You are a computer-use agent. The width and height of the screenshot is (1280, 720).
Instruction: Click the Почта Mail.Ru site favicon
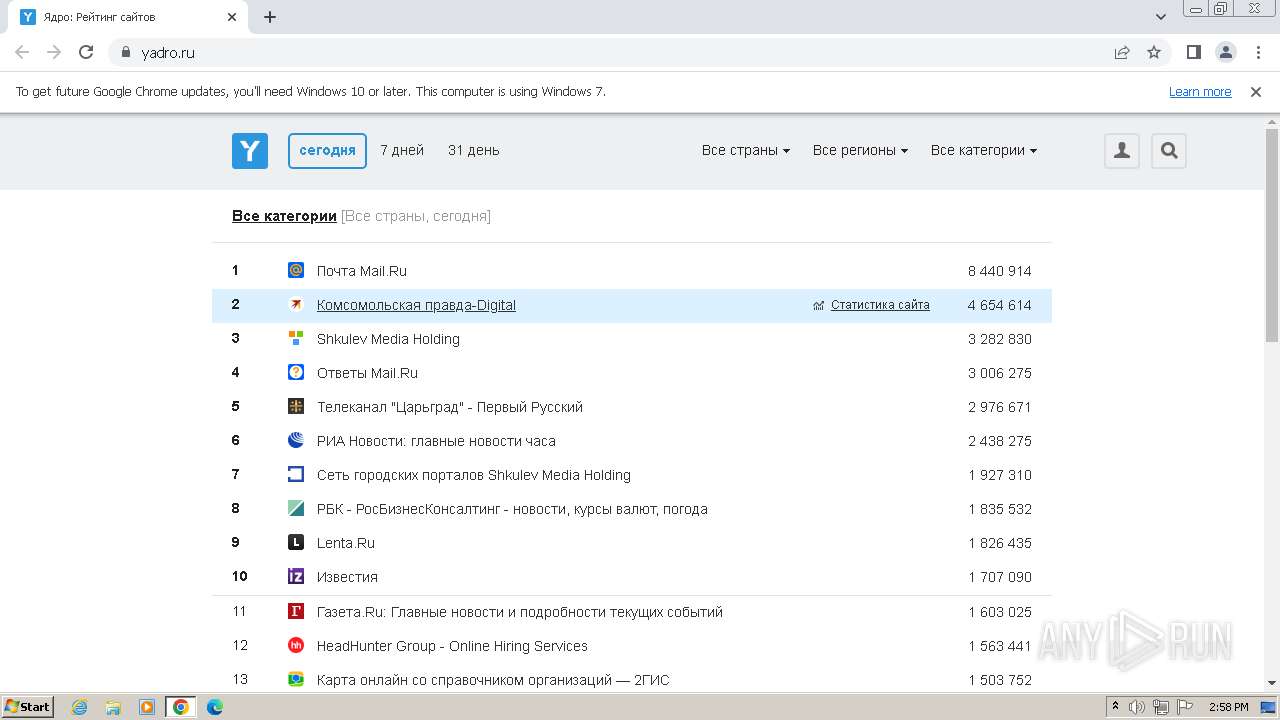coord(296,270)
